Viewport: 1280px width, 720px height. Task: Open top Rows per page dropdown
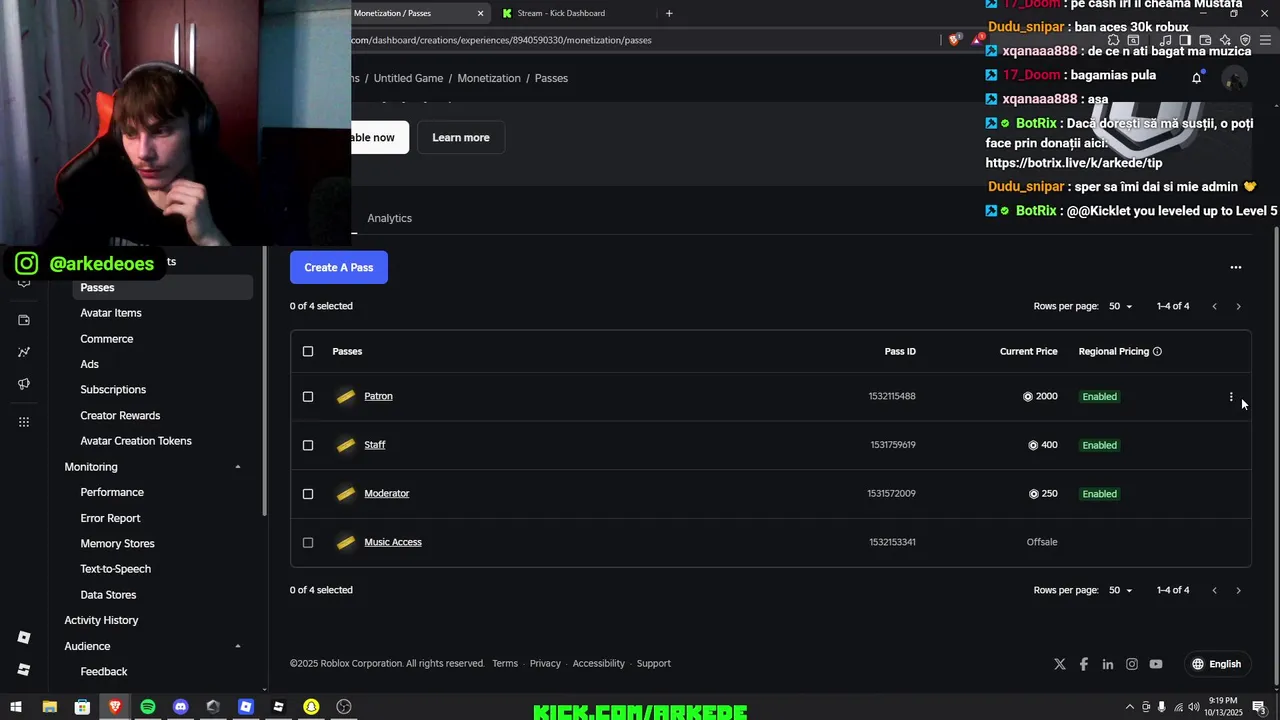coord(1120,306)
